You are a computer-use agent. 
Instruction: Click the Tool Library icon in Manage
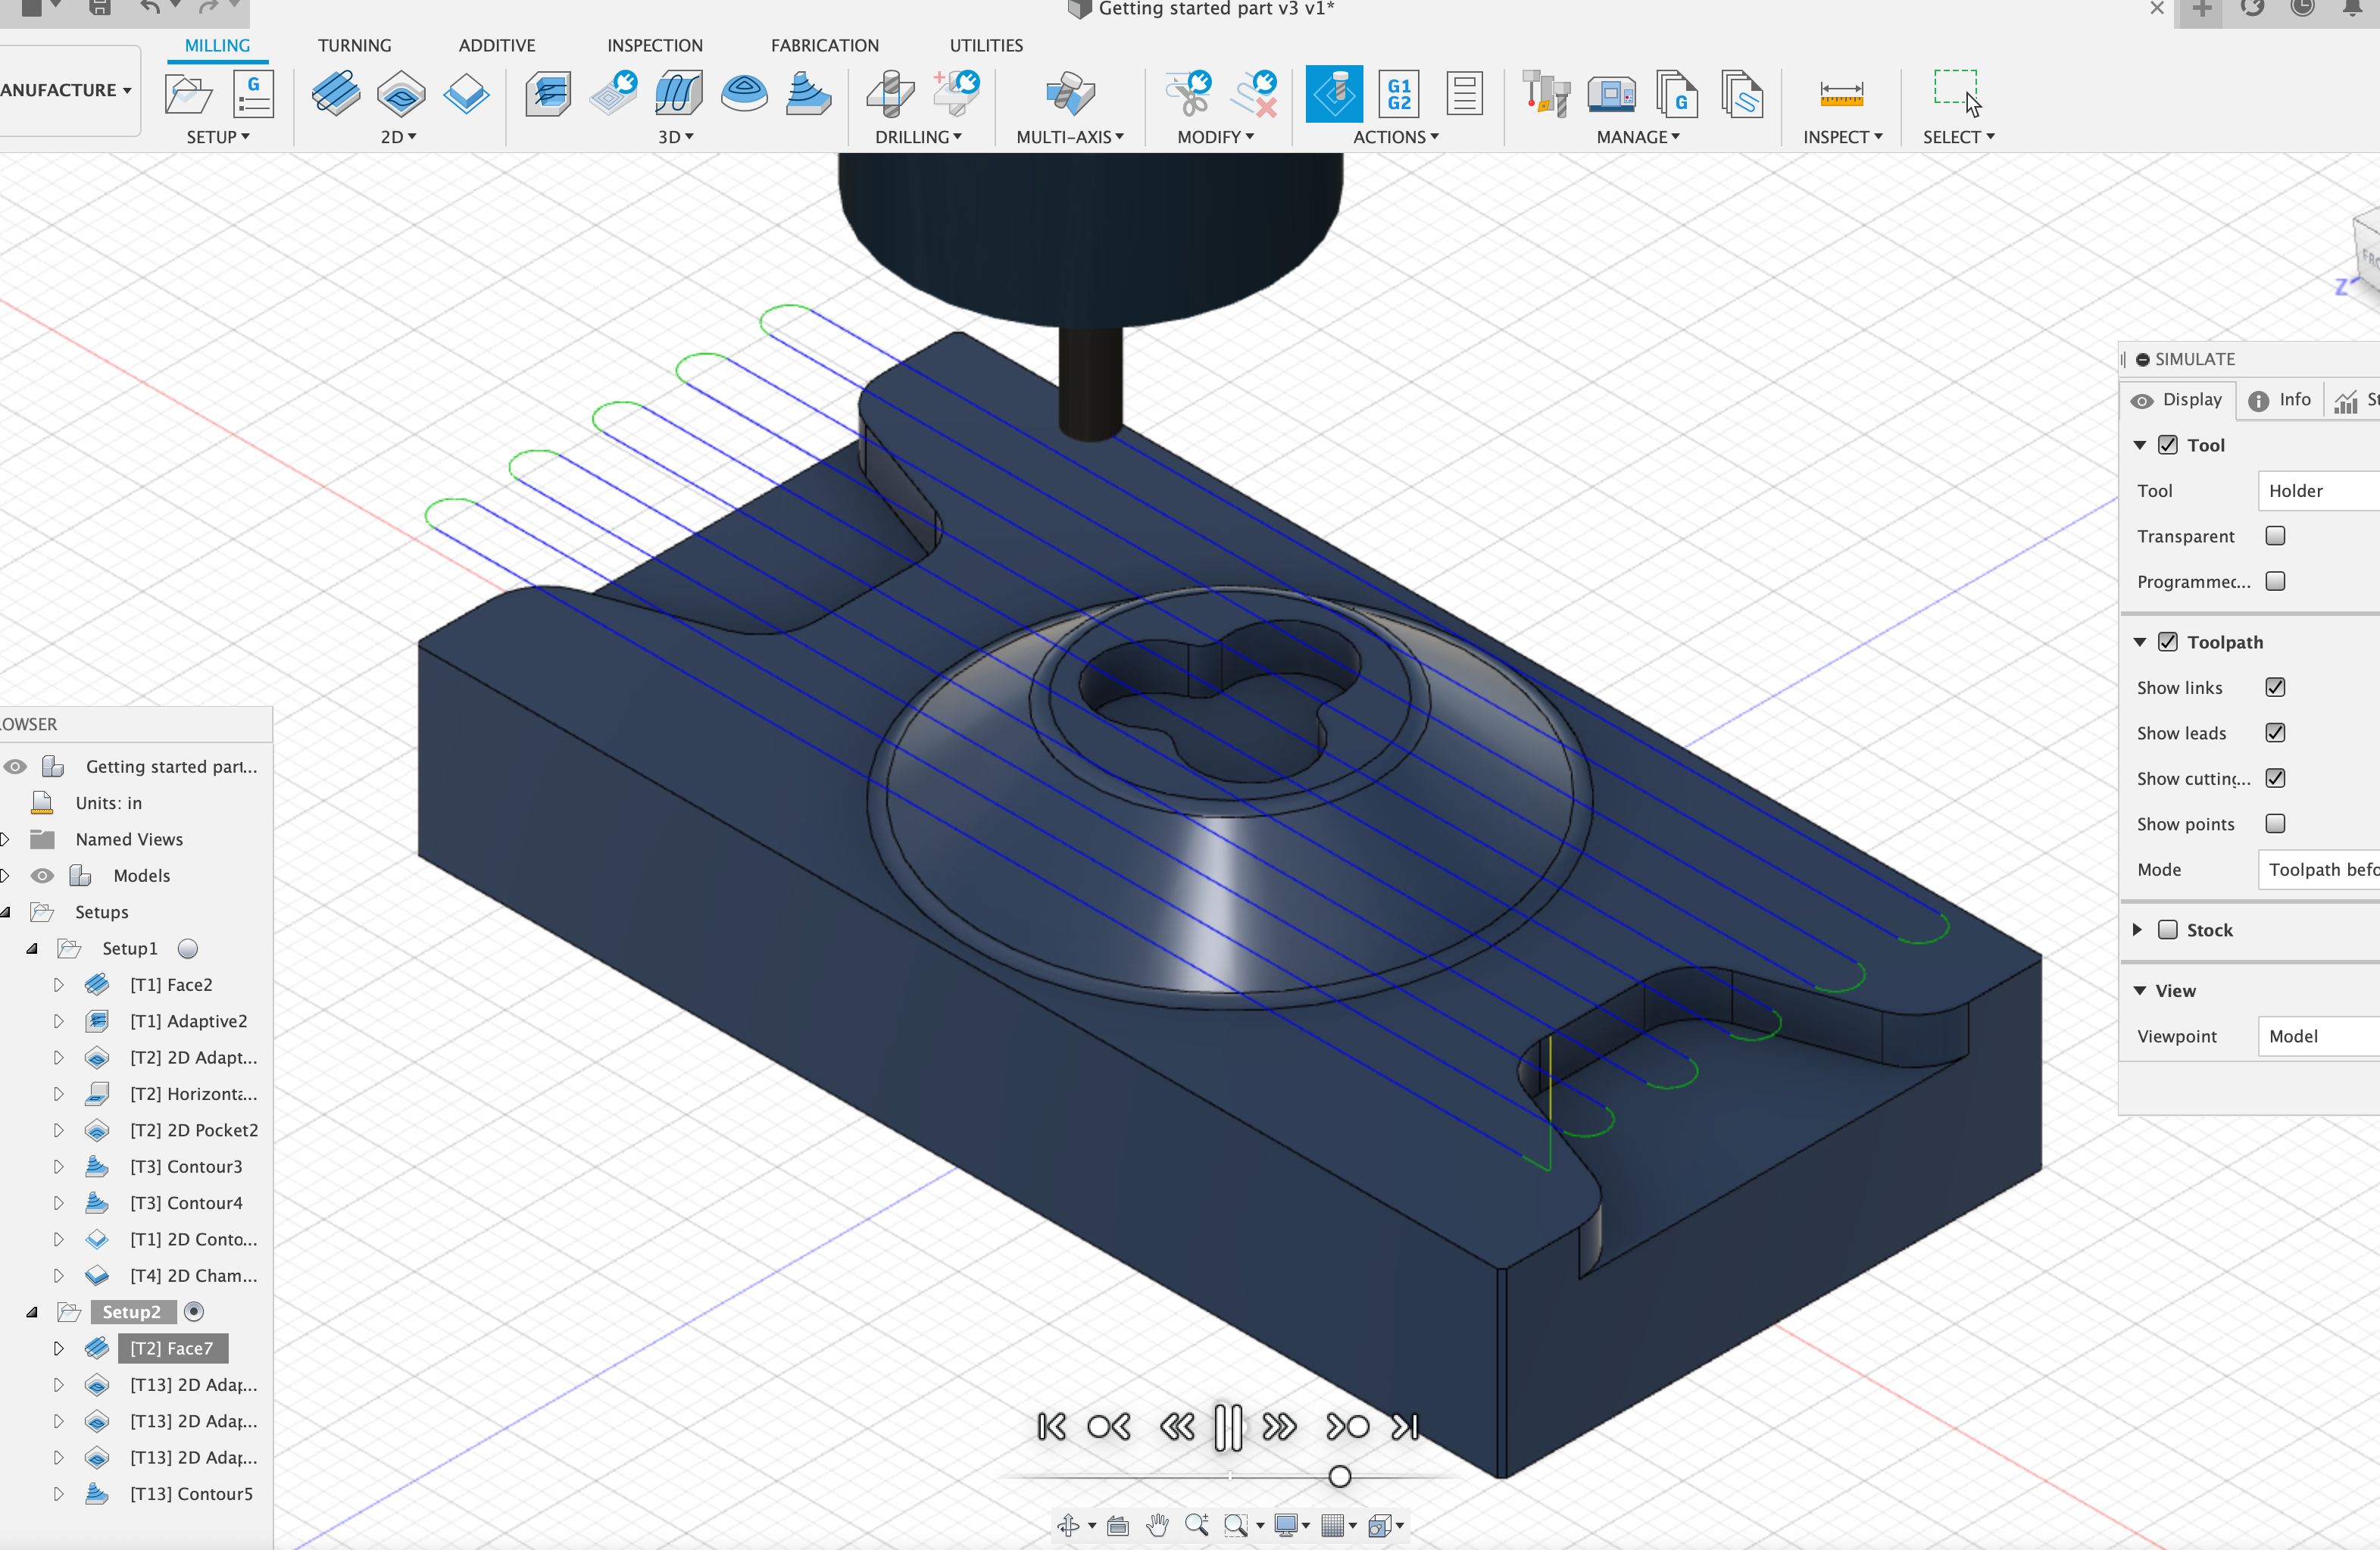point(1545,94)
